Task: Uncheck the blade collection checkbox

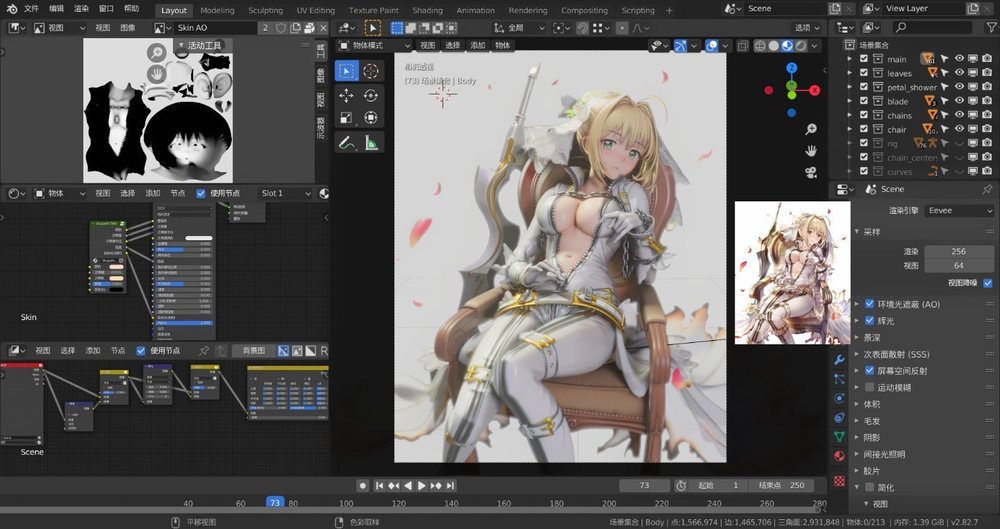Action: point(864,101)
